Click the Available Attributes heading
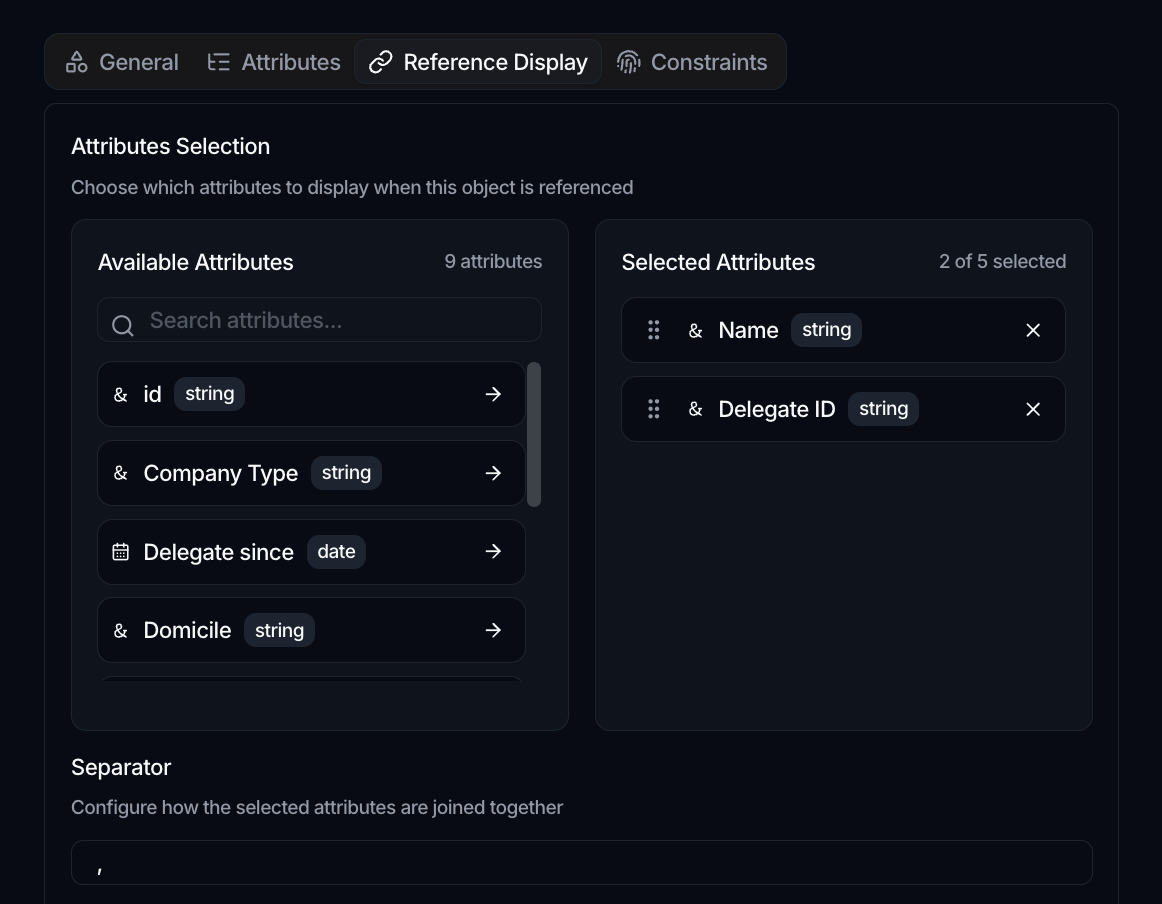Screen dimensions: 1162x904 196,262
